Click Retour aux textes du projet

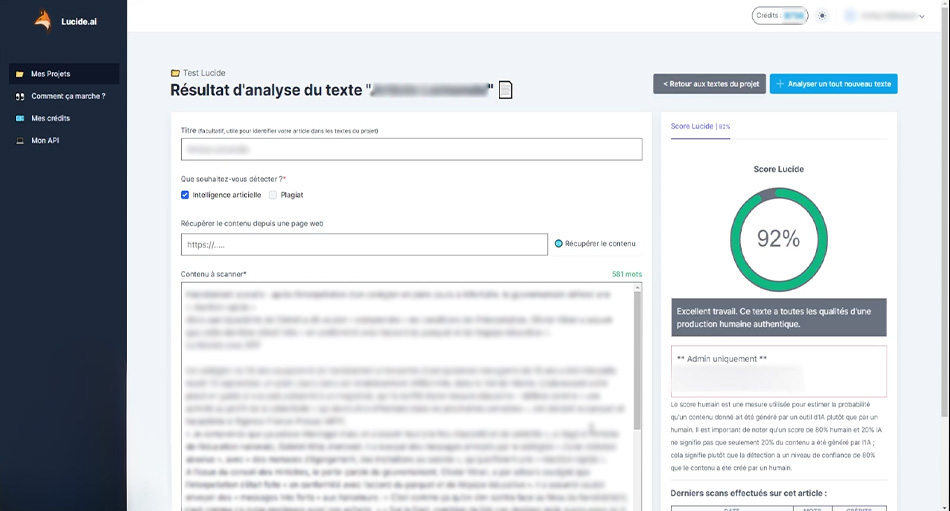point(709,84)
